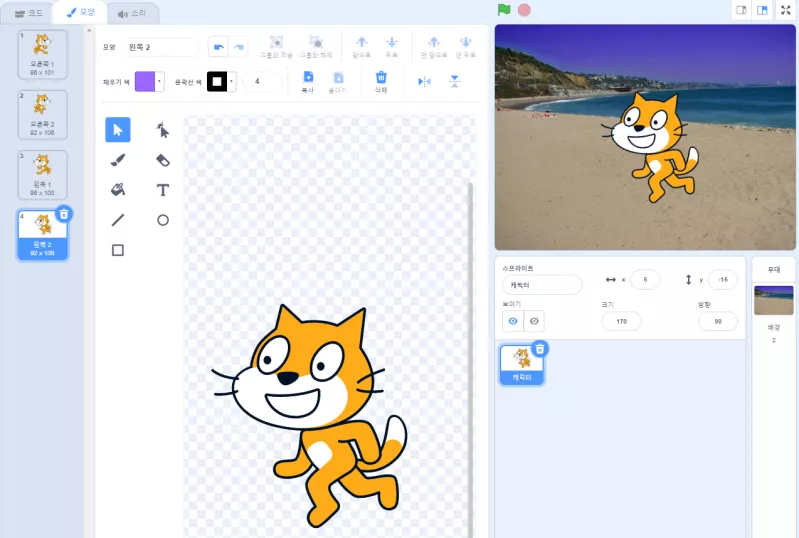Click the Copy icon
Viewport: 799px width, 538px height.
[308, 77]
